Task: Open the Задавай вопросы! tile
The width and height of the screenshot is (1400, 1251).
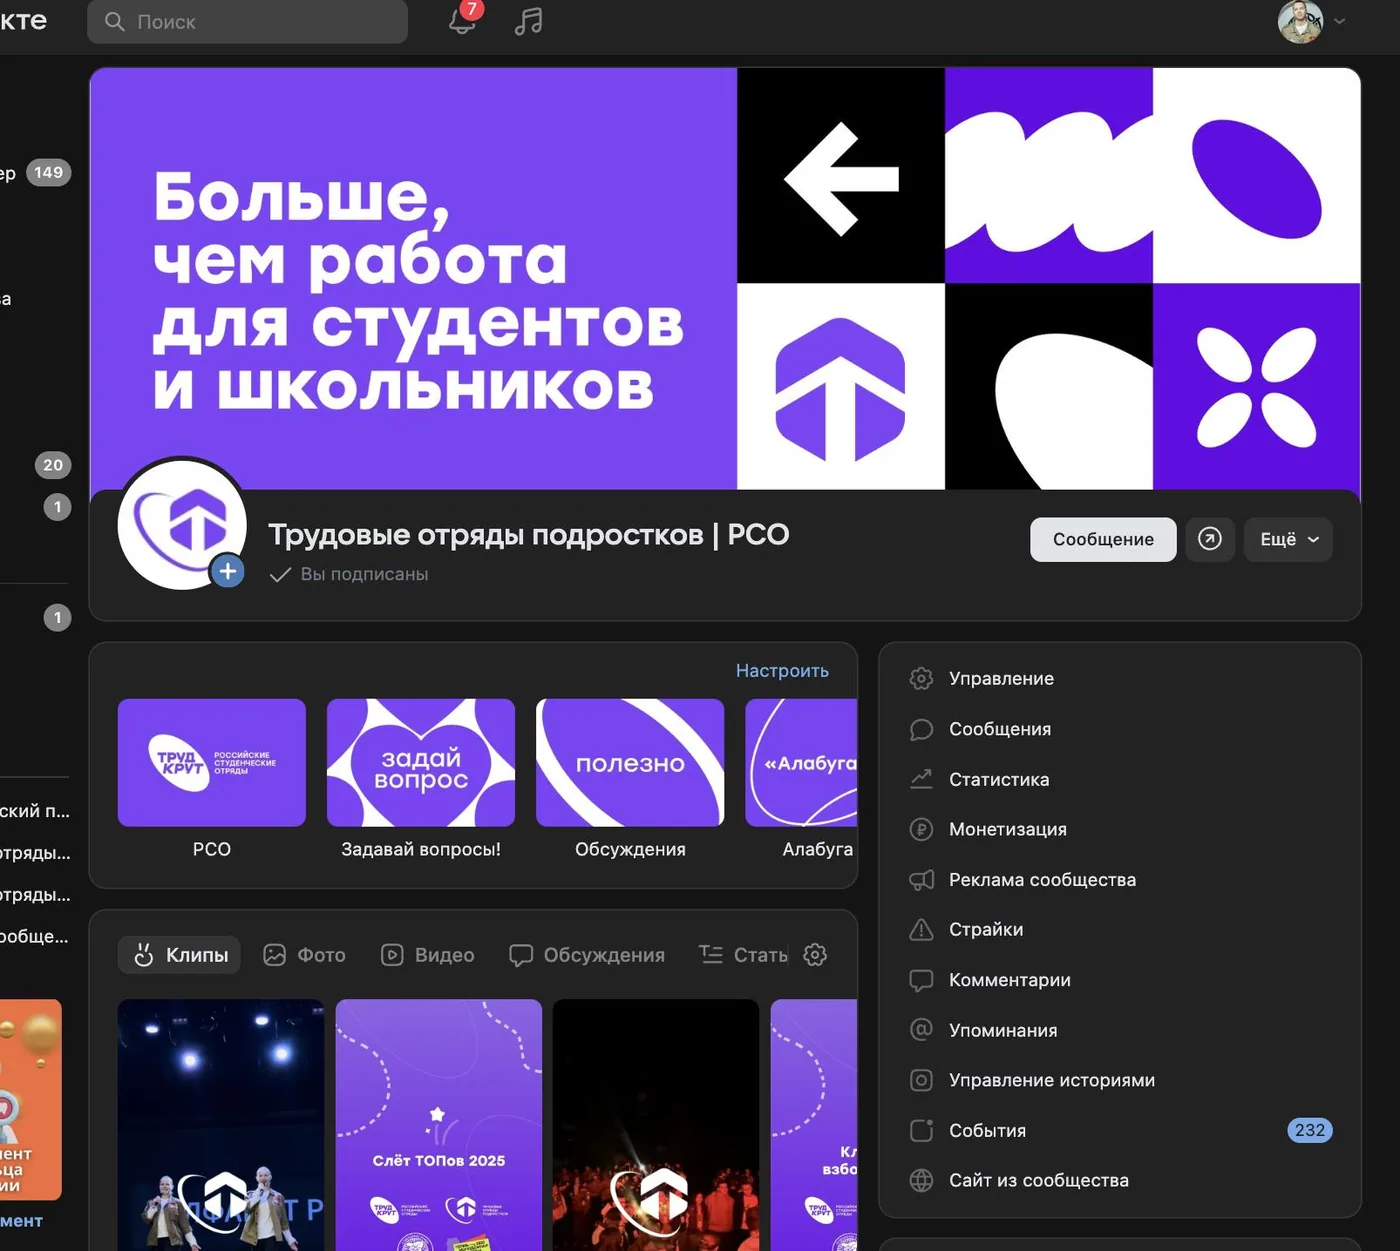Action: 421,779
